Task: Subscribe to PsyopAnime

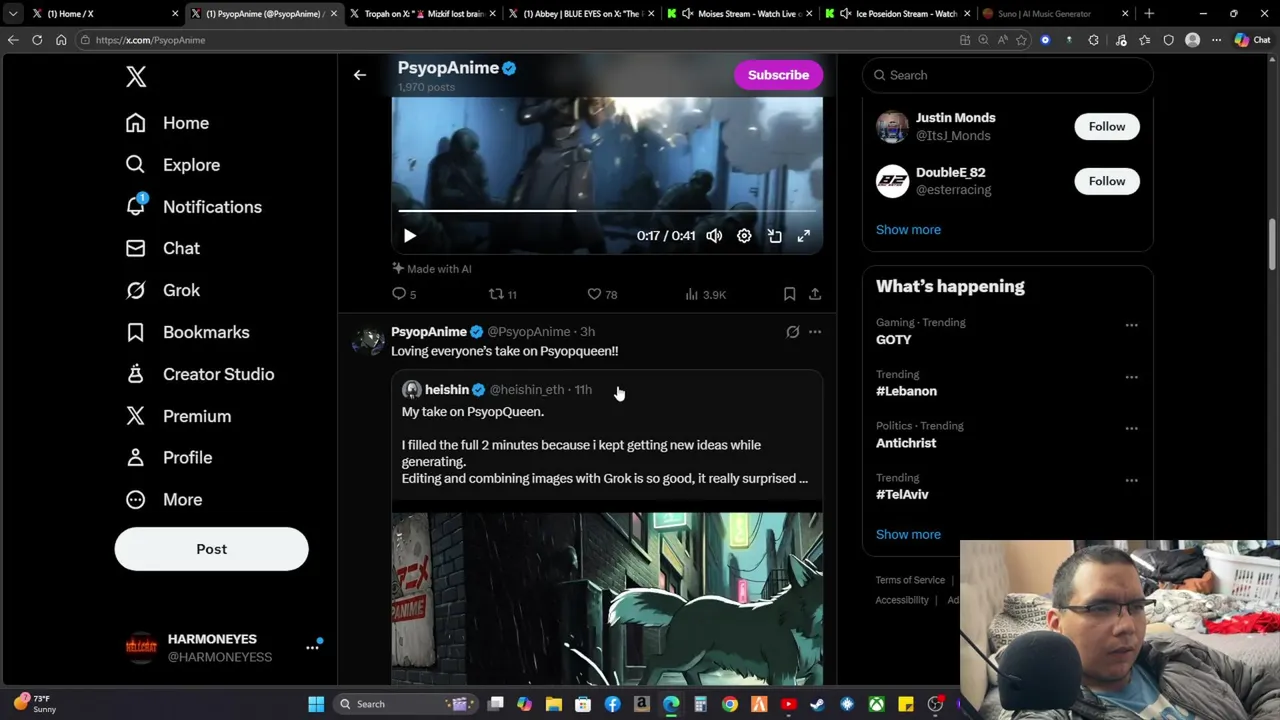Action: [778, 75]
